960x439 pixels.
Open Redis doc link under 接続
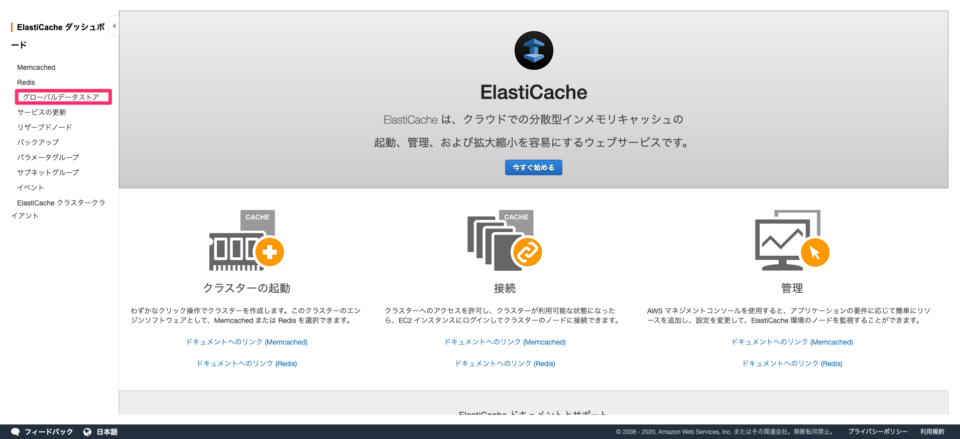(505, 363)
